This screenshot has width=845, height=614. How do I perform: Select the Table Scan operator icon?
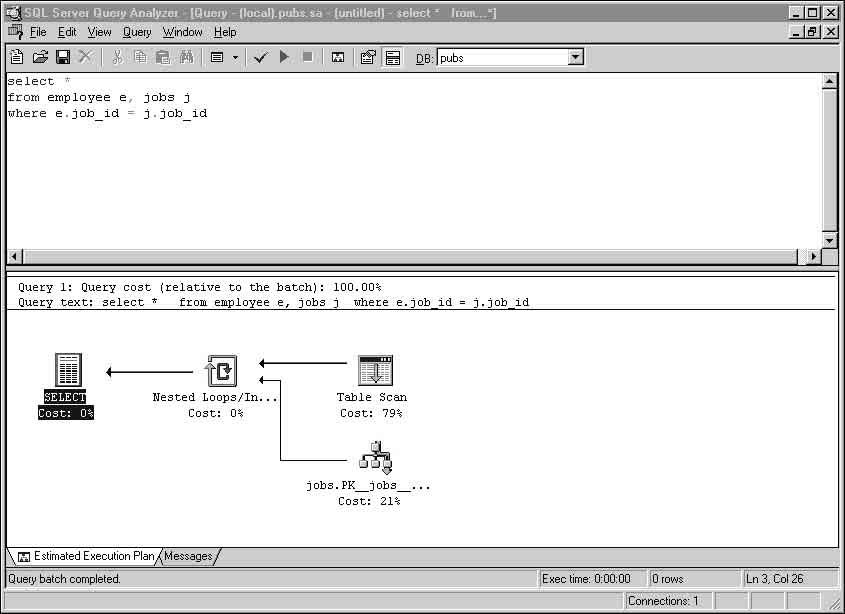click(x=375, y=370)
